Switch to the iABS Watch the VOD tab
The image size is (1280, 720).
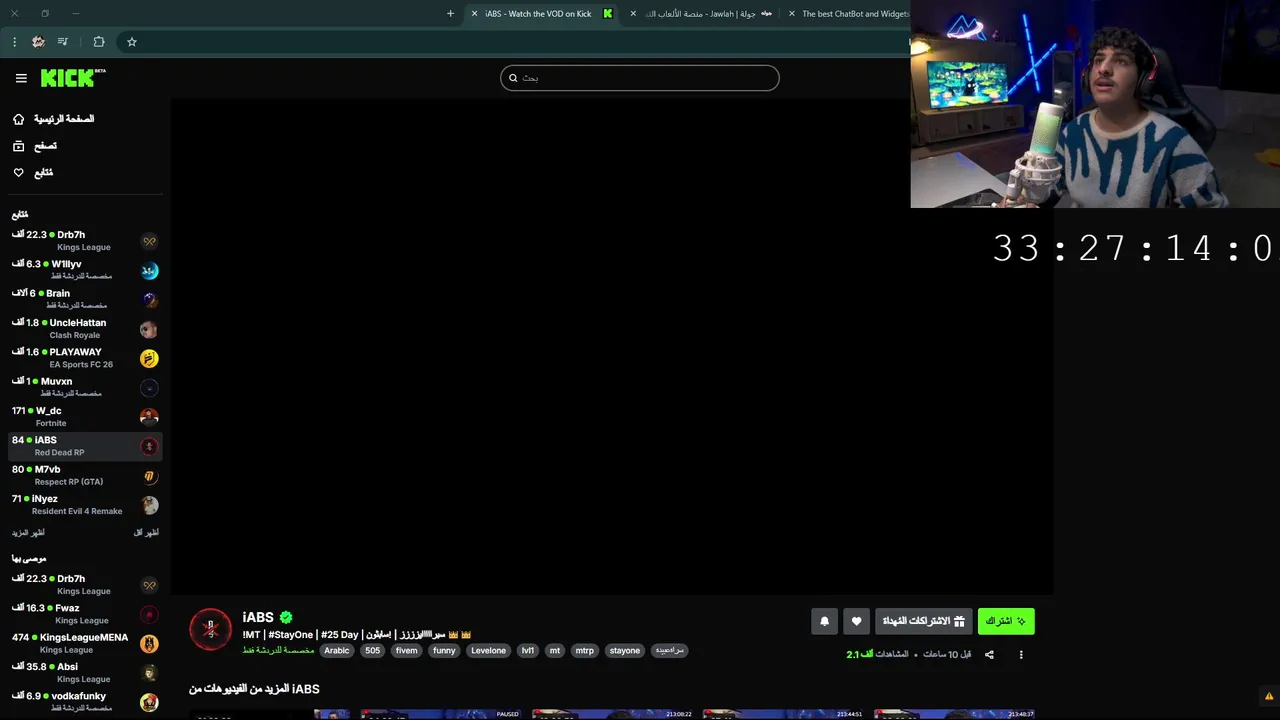[x=543, y=14]
